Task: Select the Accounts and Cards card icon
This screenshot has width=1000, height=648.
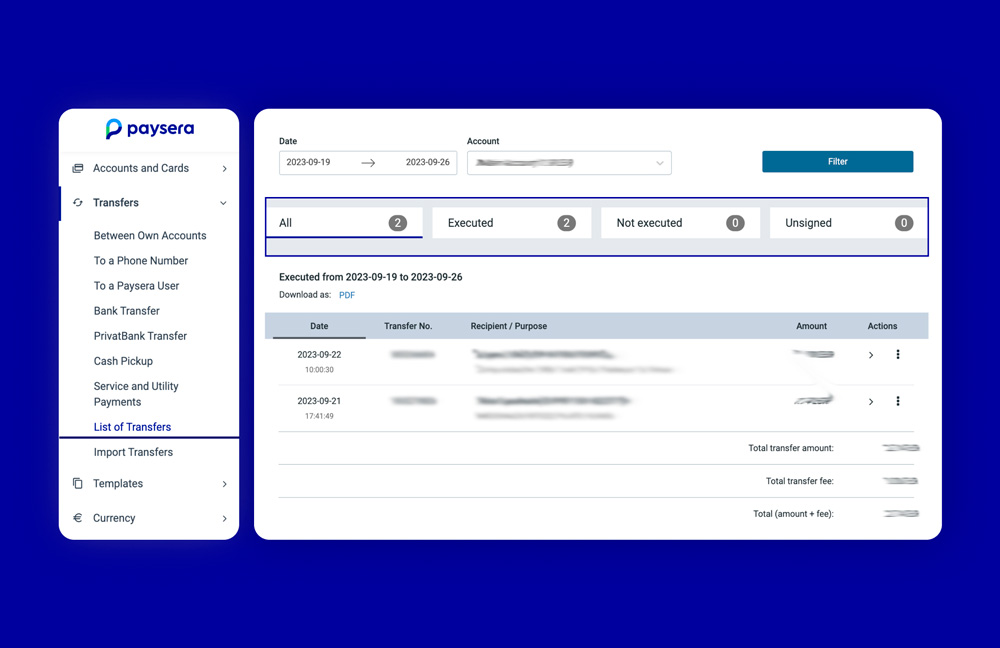Action: click(x=78, y=168)
